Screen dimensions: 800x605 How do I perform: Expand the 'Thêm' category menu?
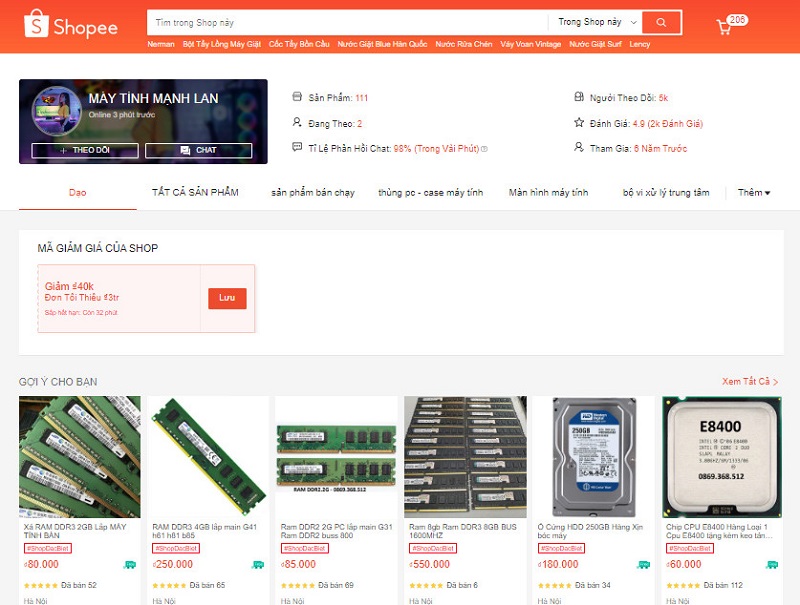pyautogui.click(x=754, y=193)
